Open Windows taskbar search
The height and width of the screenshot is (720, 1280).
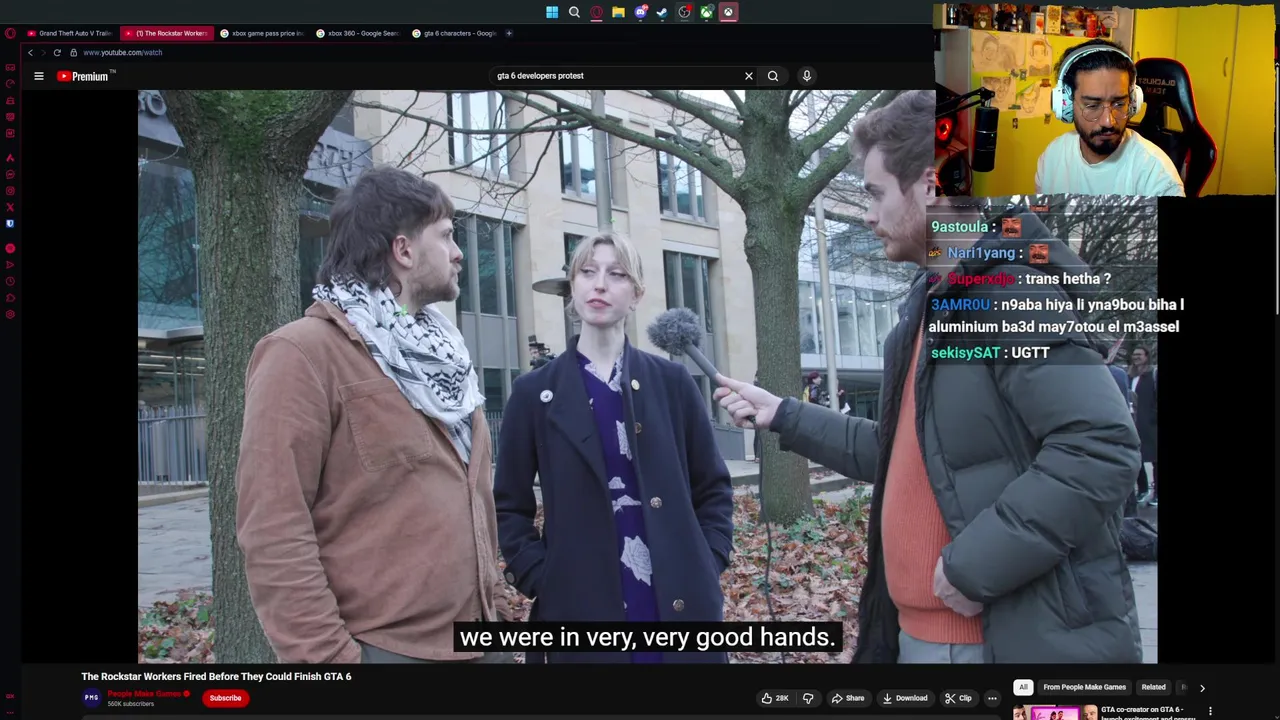pos(574,12)
